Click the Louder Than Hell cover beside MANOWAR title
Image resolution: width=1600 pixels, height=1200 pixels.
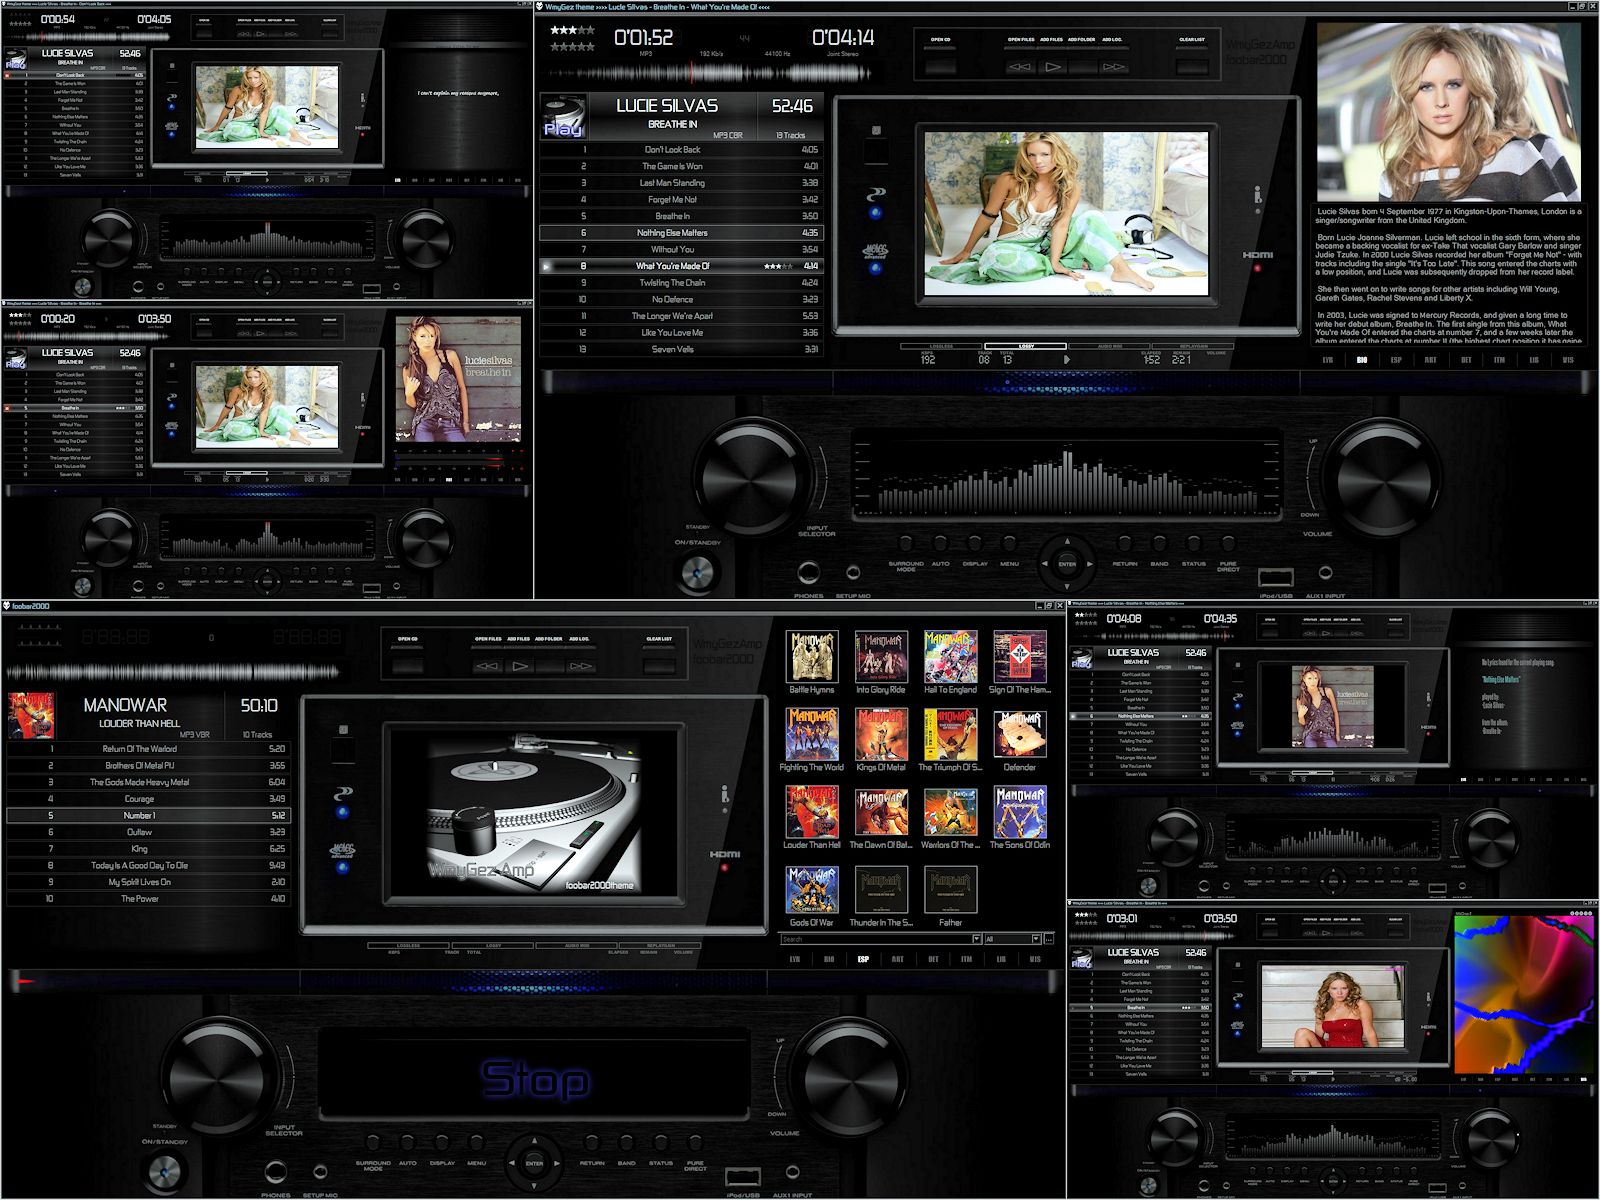click(x=31, y=715)
